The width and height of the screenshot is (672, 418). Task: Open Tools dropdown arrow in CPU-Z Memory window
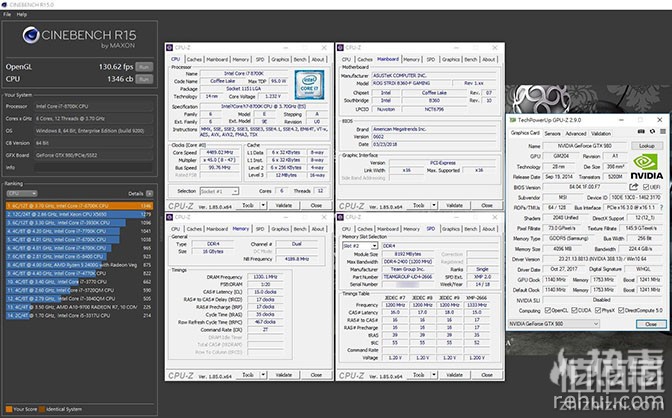coord(263,375)
